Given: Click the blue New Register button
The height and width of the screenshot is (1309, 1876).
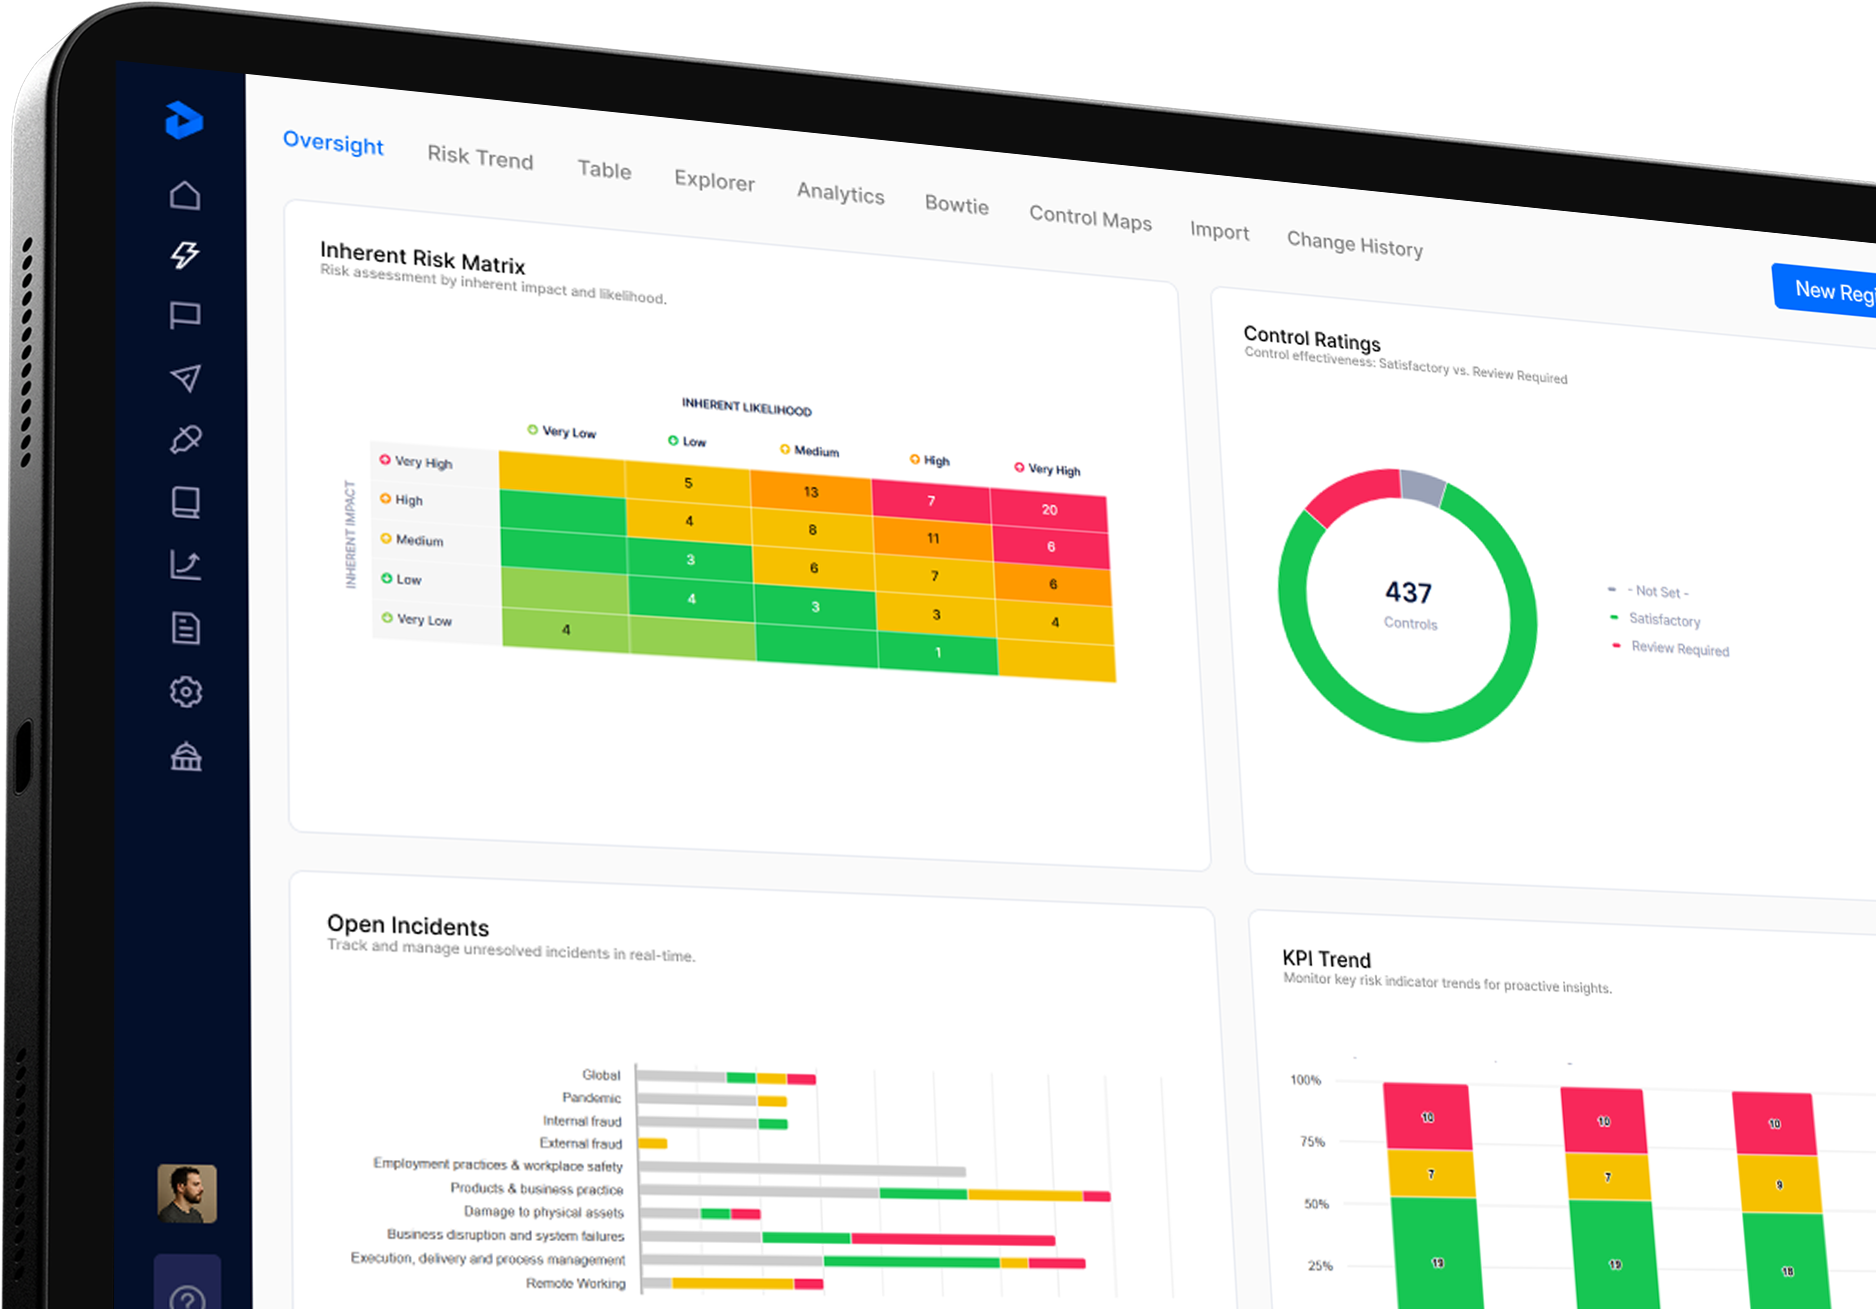Looking at the screenshot, I should click(1825, 291).
